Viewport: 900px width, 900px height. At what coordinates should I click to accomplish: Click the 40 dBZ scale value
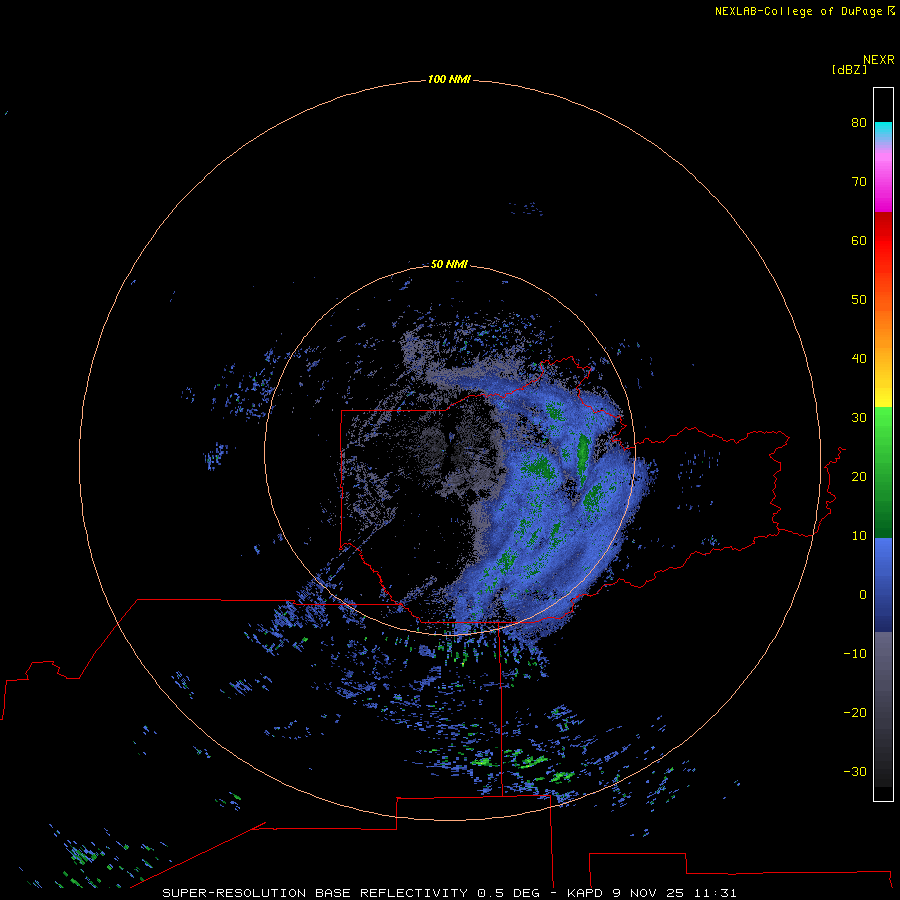tap(859, 359)
